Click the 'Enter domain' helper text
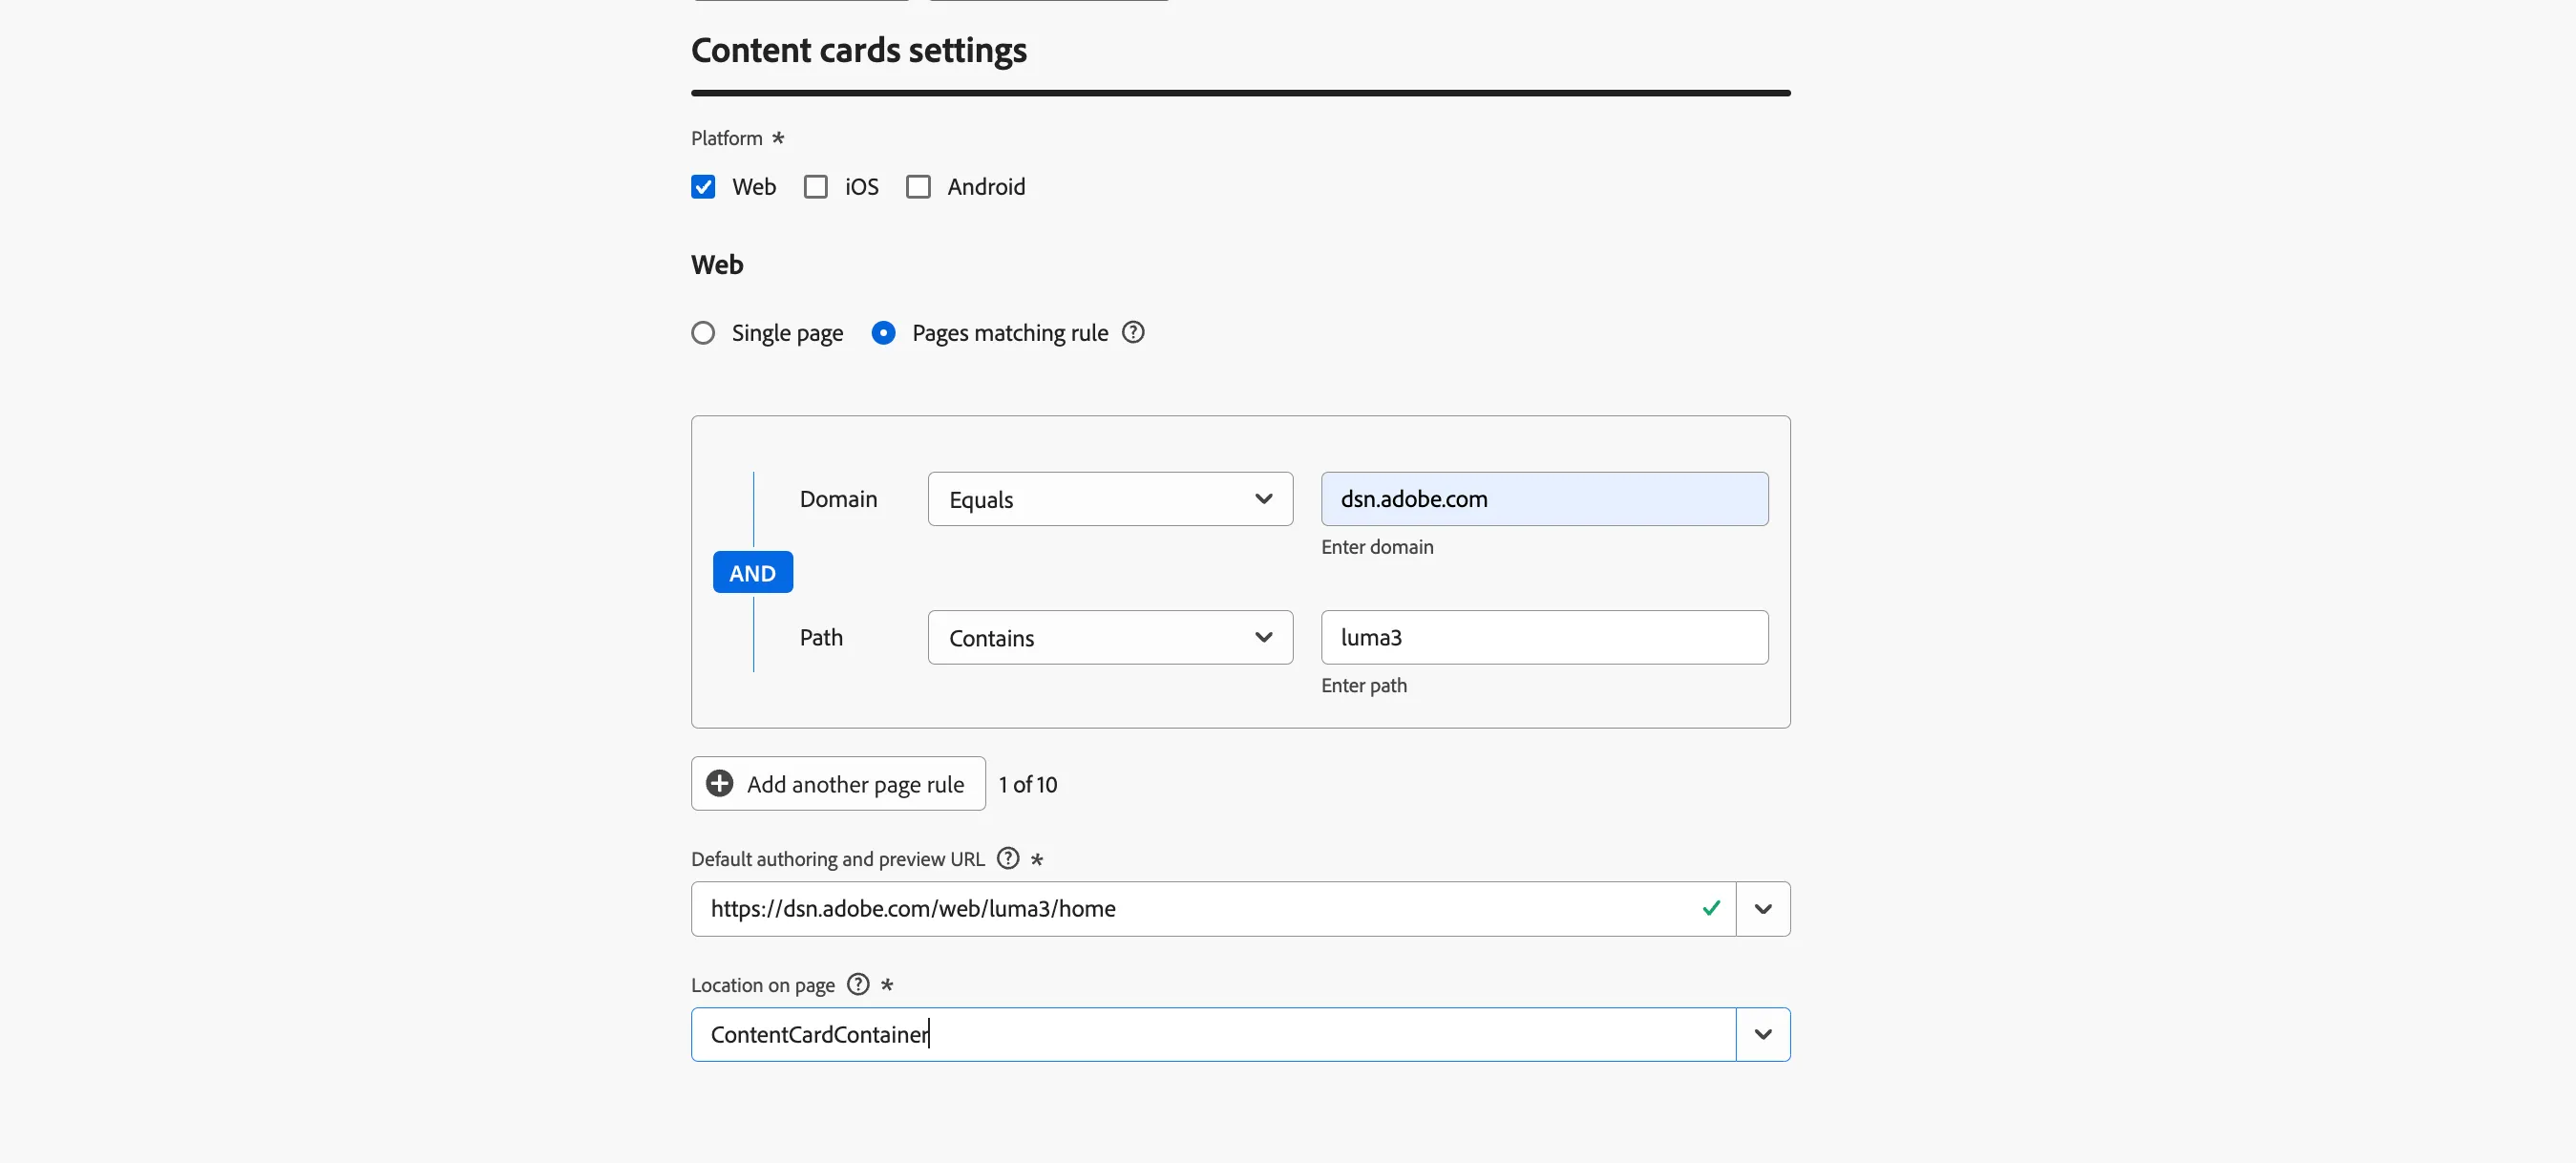 1377,547
